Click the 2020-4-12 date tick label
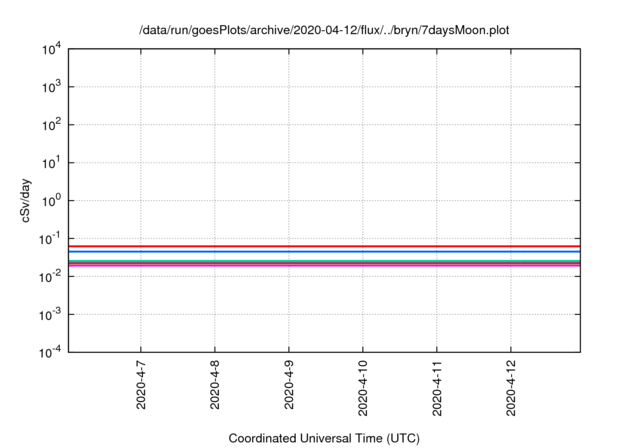Viewport: 640px width, 448px height. tap(511, 388)
